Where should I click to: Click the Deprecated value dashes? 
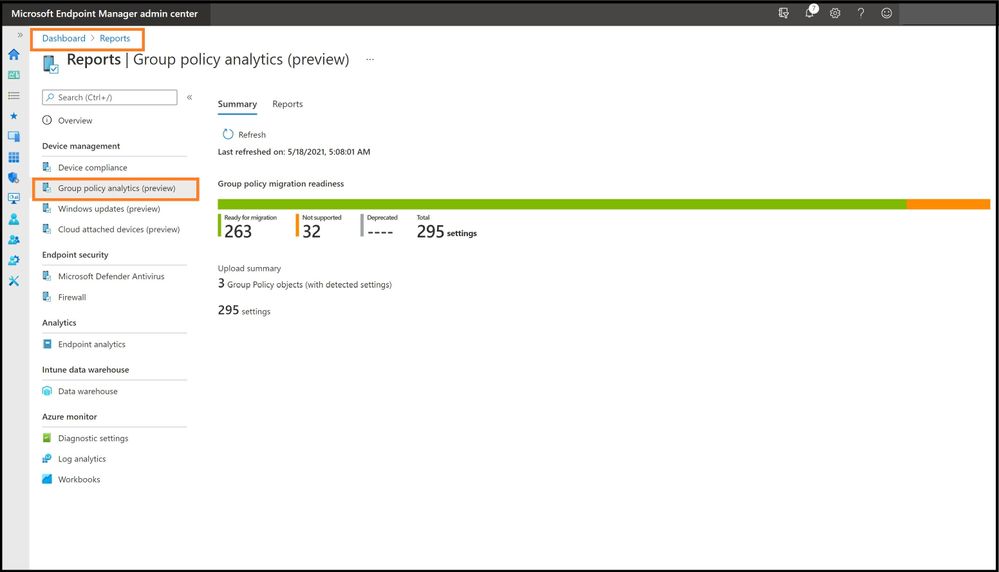pyautogui.click(x=380, y=232)
